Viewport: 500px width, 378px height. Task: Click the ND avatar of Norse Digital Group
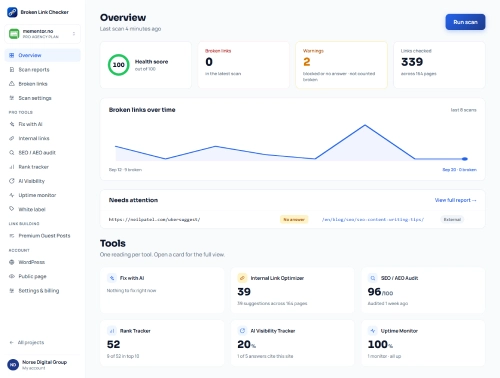pos(13,365)
